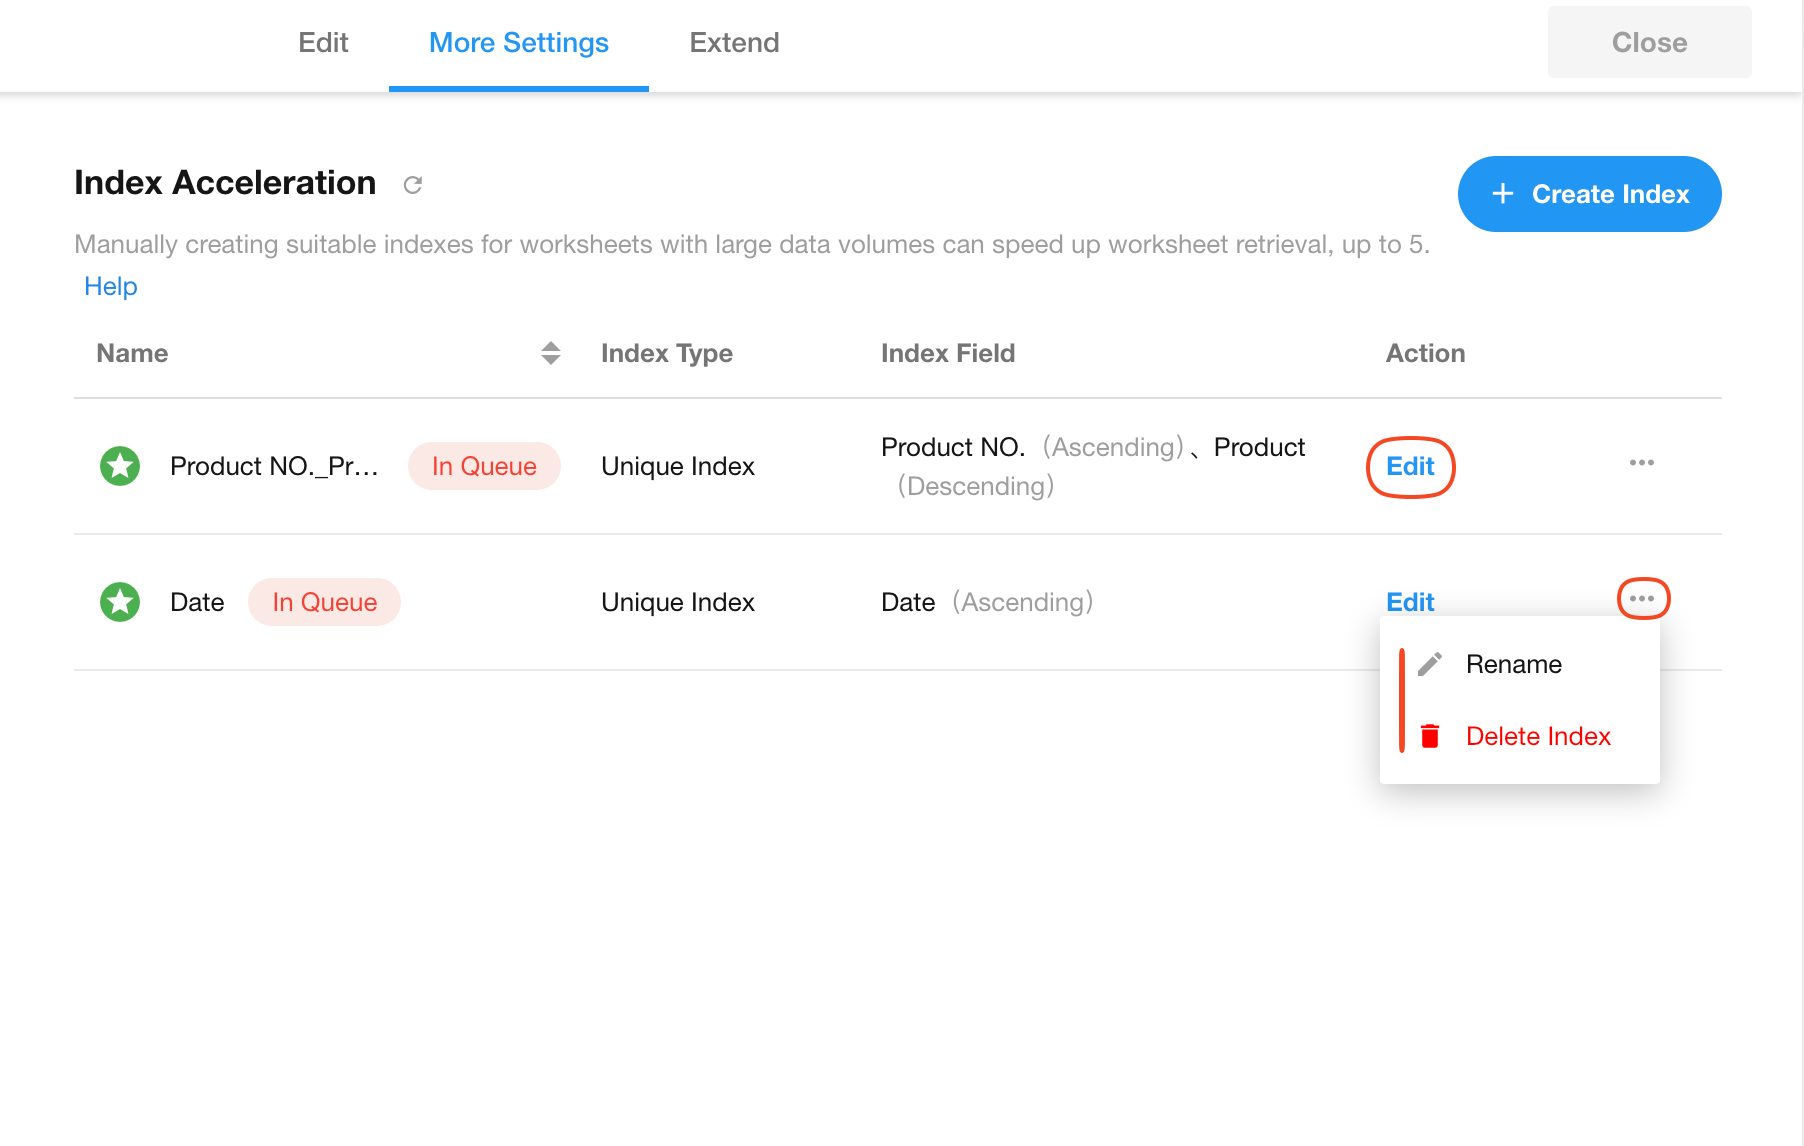
Task: Click the green star icon beside Date index
Action: [120, 602]
